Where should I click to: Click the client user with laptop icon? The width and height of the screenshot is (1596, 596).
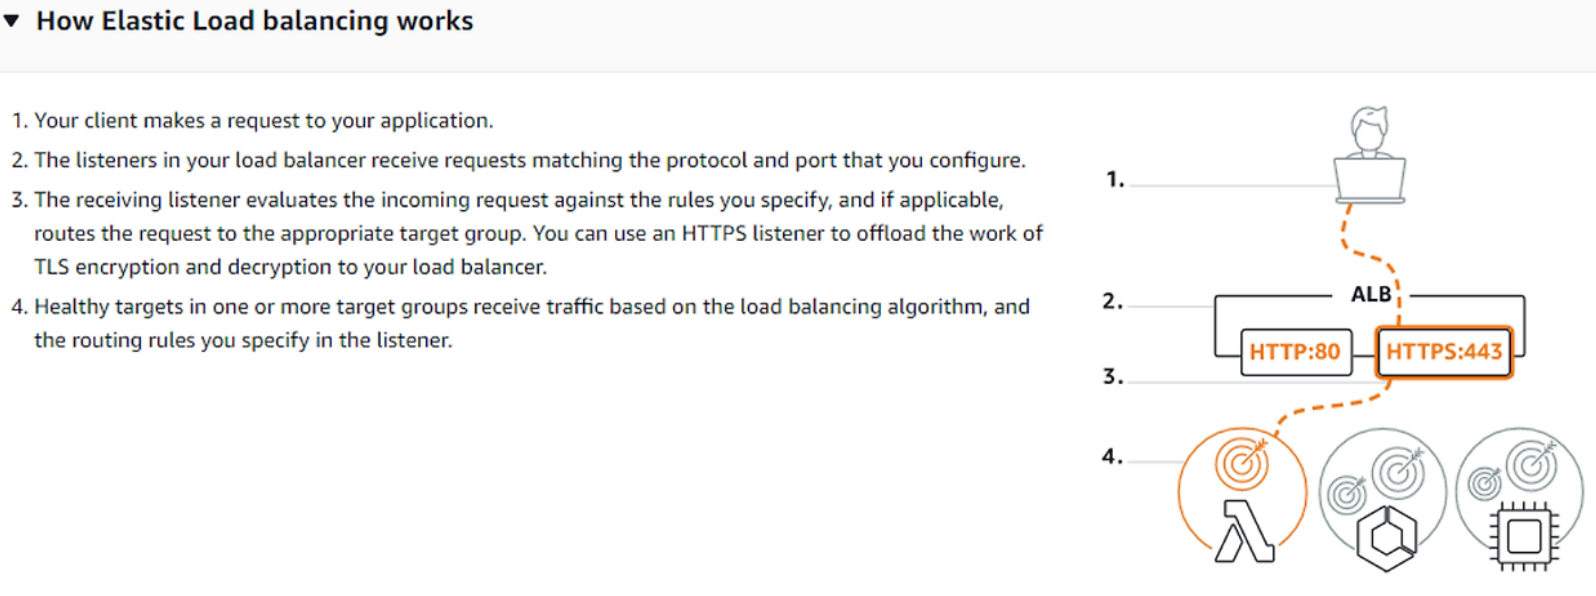(x=1369, y=156)
